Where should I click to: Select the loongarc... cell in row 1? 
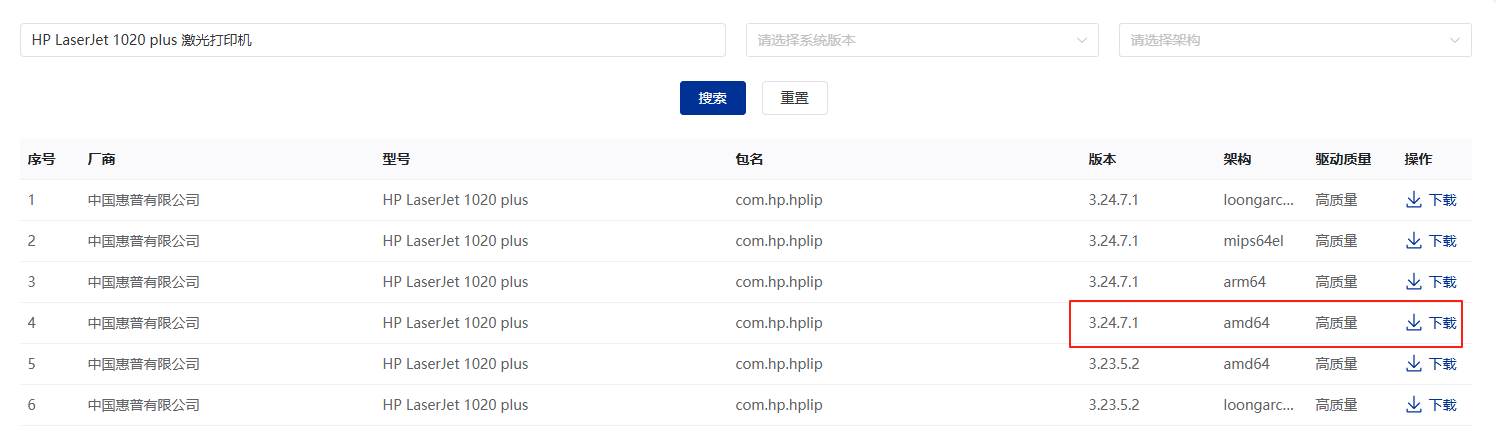pos(1259,200)
